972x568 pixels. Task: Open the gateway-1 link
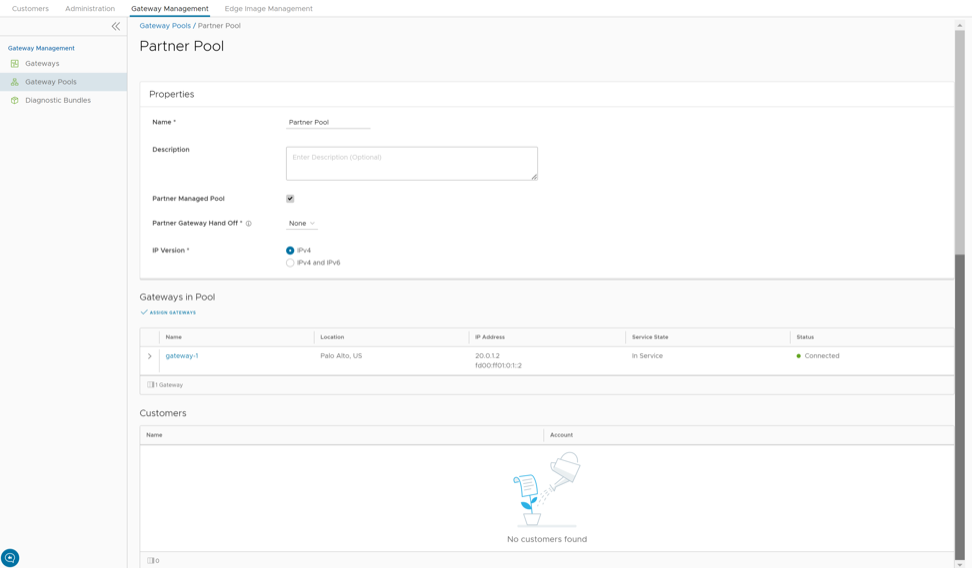click(x=182, y=356)
